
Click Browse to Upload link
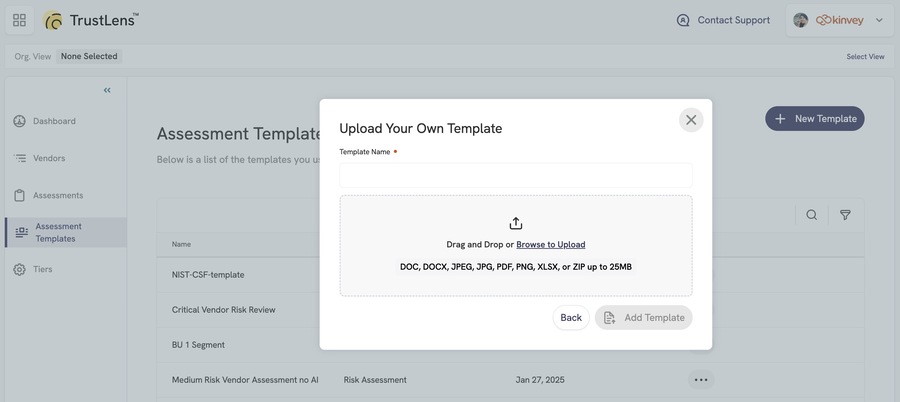(x=550, y=245)
